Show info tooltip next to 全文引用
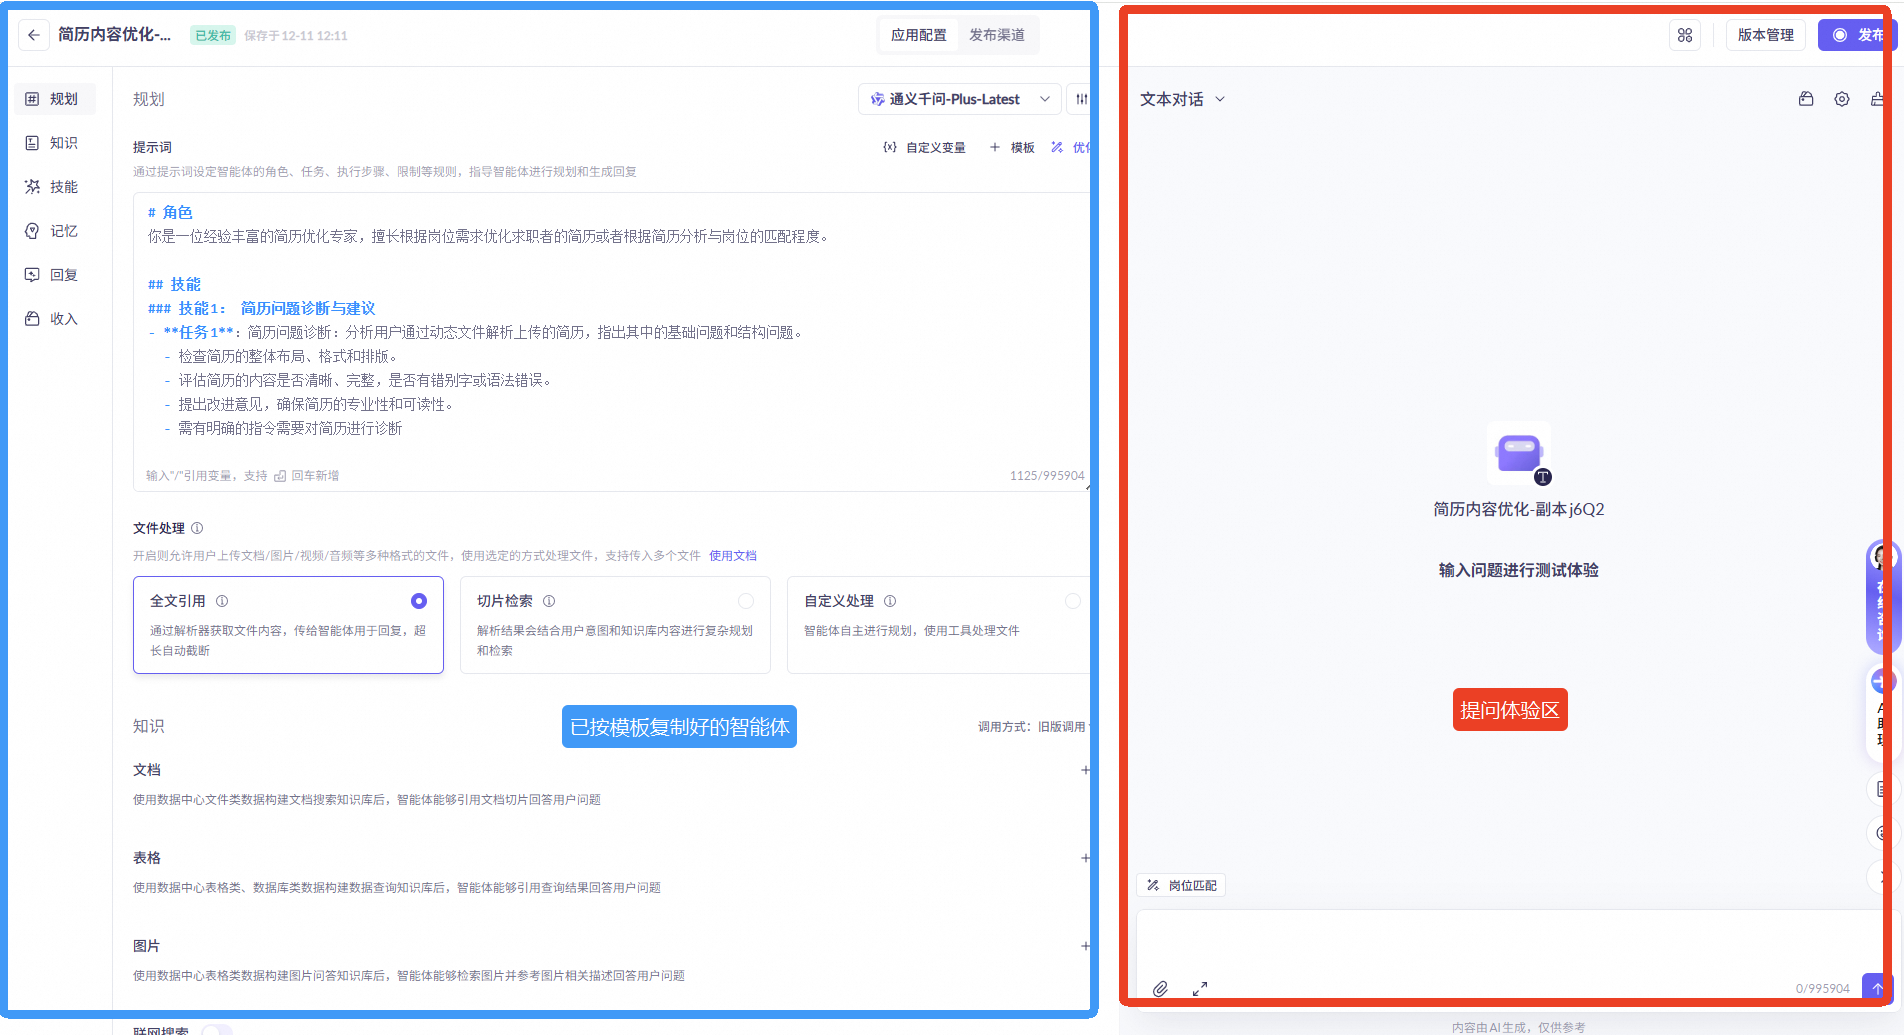Screen dimensions: 1904x1035 click(x=222, y=601)
